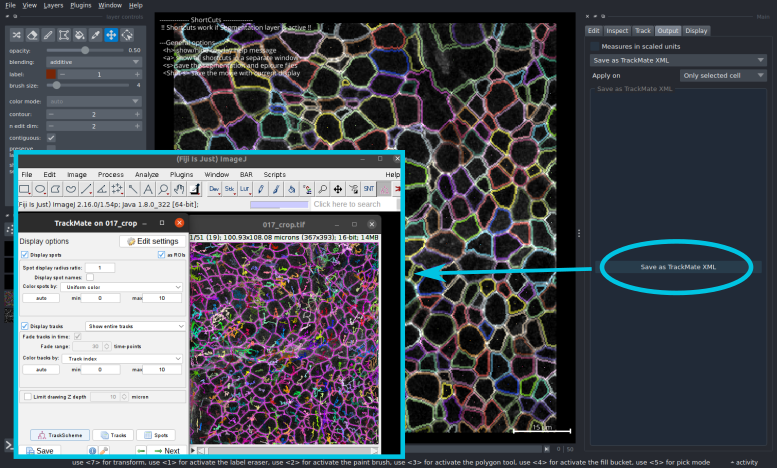Click ImageJ magnifying glass zoom tool
Screen dimensions: 777x468
[162, 188]
